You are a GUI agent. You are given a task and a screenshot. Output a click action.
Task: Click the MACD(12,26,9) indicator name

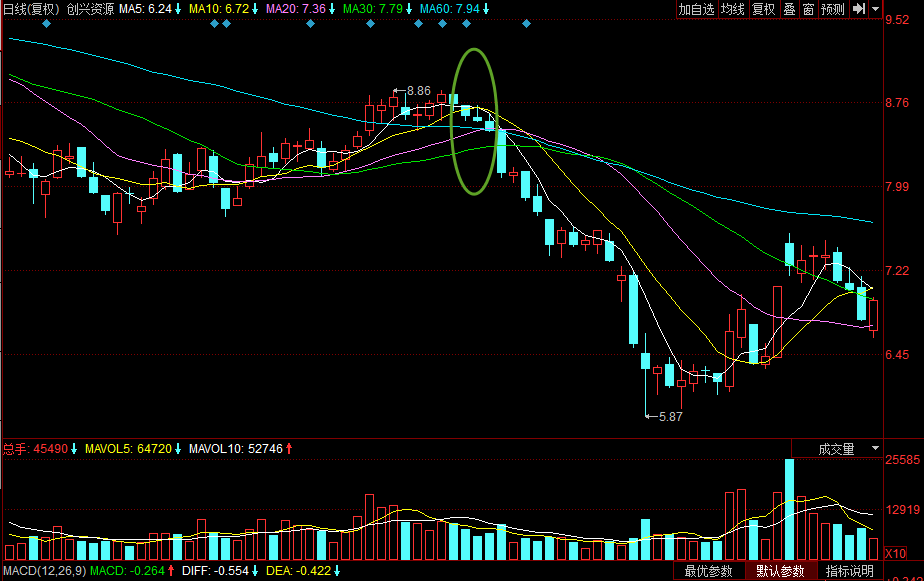(45, 571)
